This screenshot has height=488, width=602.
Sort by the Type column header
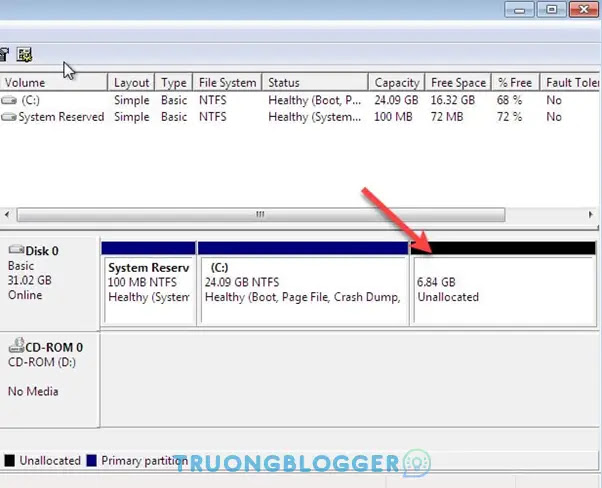pos(174,83)
